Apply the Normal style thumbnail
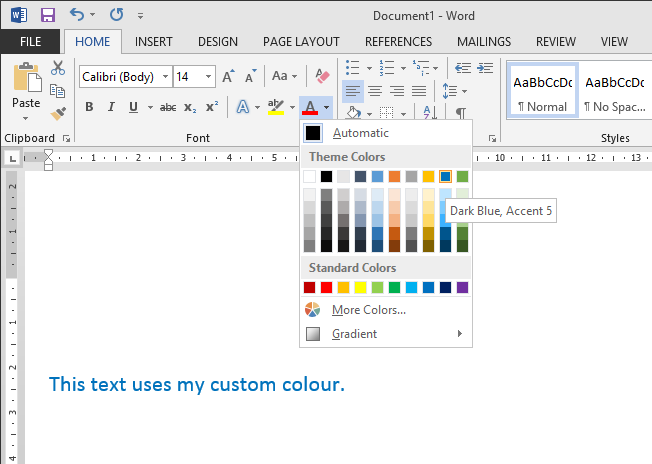The height and width of the screenshot is (464, 652). pyautogui.click(x=541, y=92)
